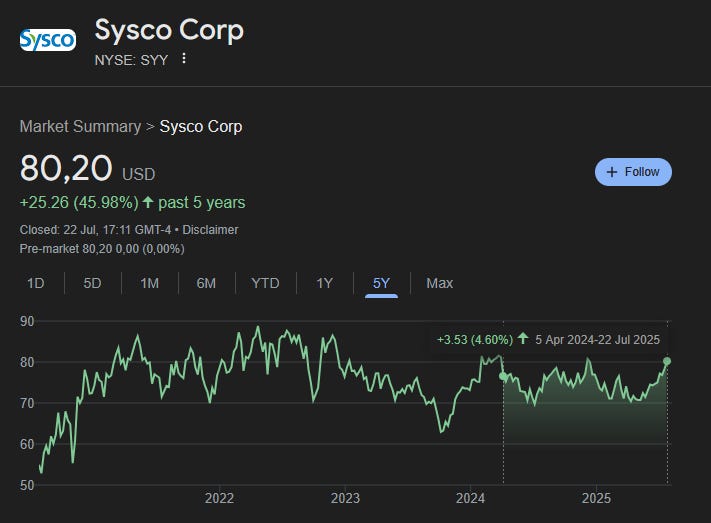Click the 2024 x-axis label
This screenshot has width=711, height=523.
[470, 498]
